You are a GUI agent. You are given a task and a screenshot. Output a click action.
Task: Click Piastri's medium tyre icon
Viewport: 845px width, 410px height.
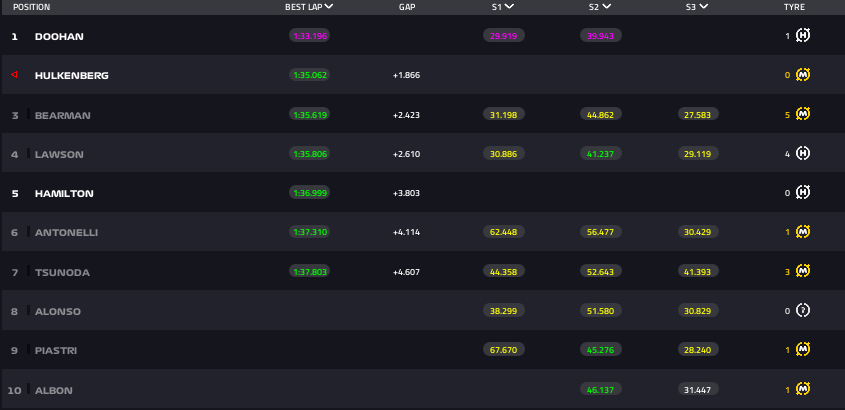point(802,350)
